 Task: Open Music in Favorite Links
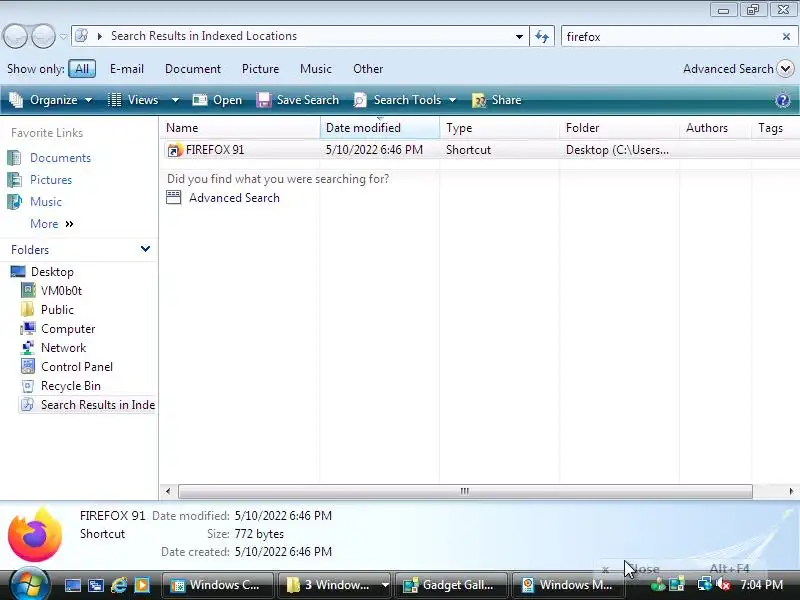pyautogui.click(x=46, y=202)
